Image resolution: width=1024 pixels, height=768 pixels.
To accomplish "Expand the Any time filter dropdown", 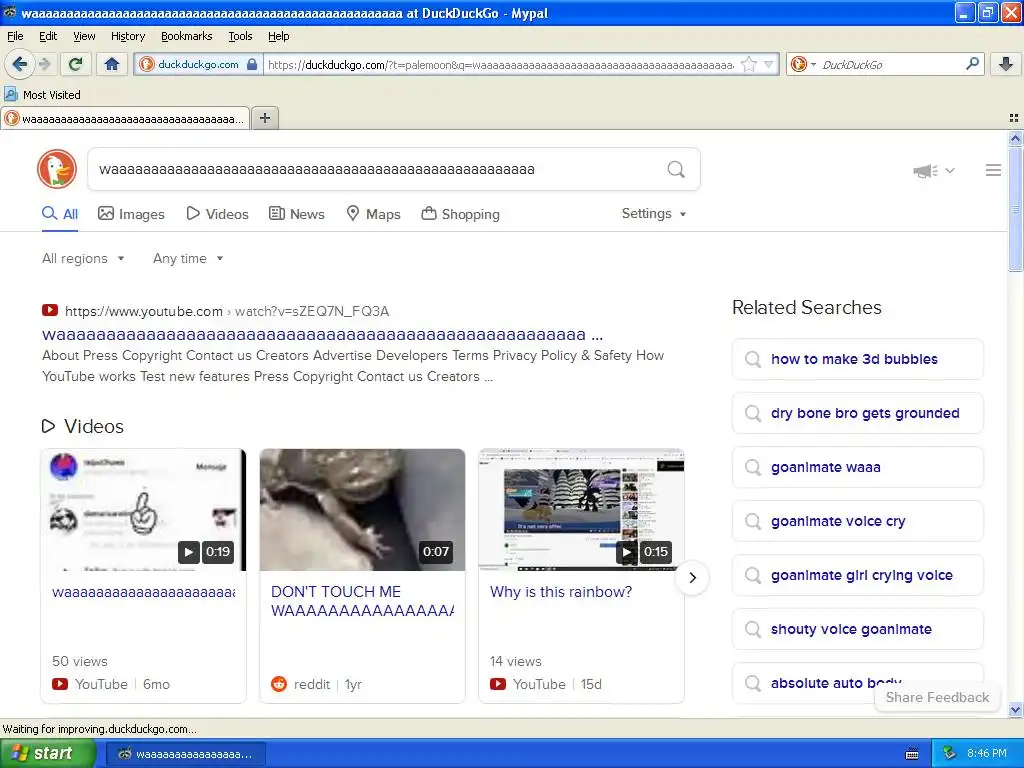I will click(188, 259).
